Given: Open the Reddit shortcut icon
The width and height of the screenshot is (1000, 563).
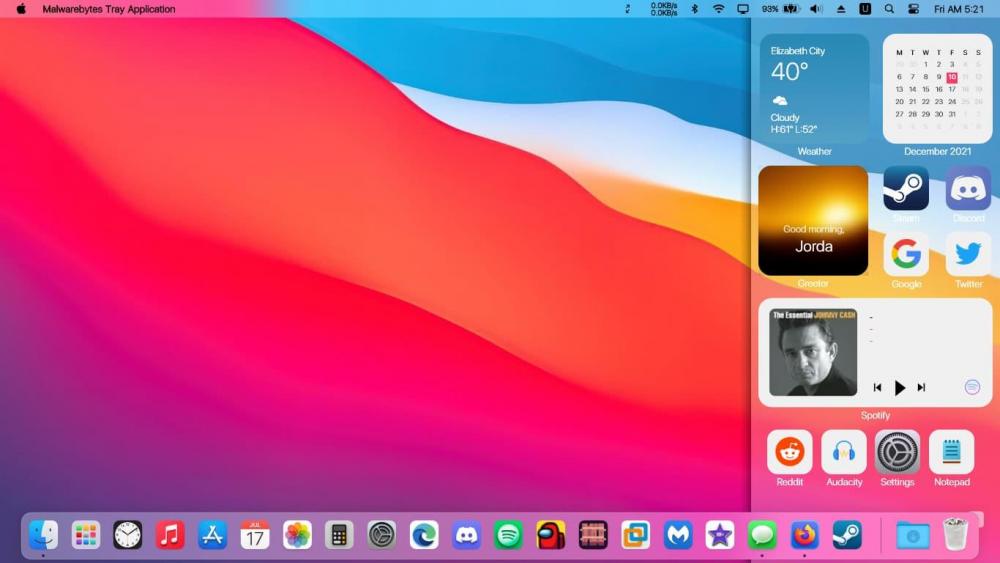Looking at the screenshot, I should tap(790, 452).
